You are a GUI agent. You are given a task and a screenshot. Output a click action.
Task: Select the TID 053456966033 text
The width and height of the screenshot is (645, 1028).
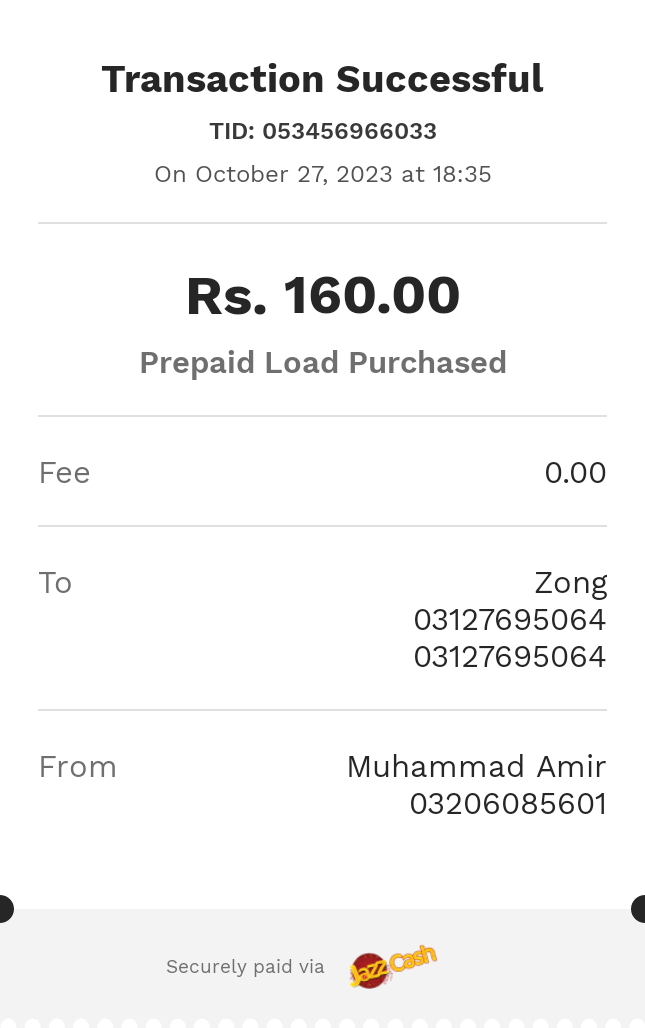[x=322, y=131]
